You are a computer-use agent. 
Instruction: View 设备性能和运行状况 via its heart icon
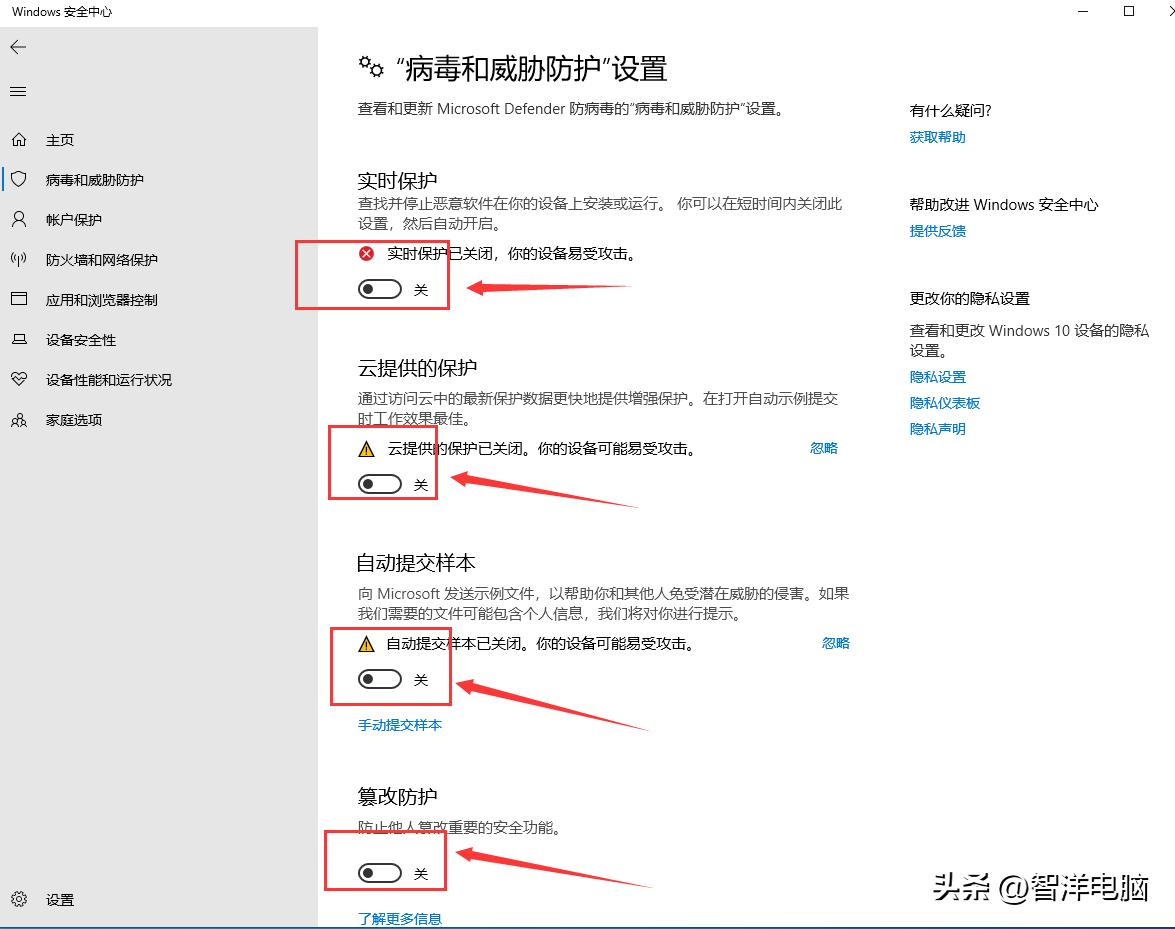17,379
